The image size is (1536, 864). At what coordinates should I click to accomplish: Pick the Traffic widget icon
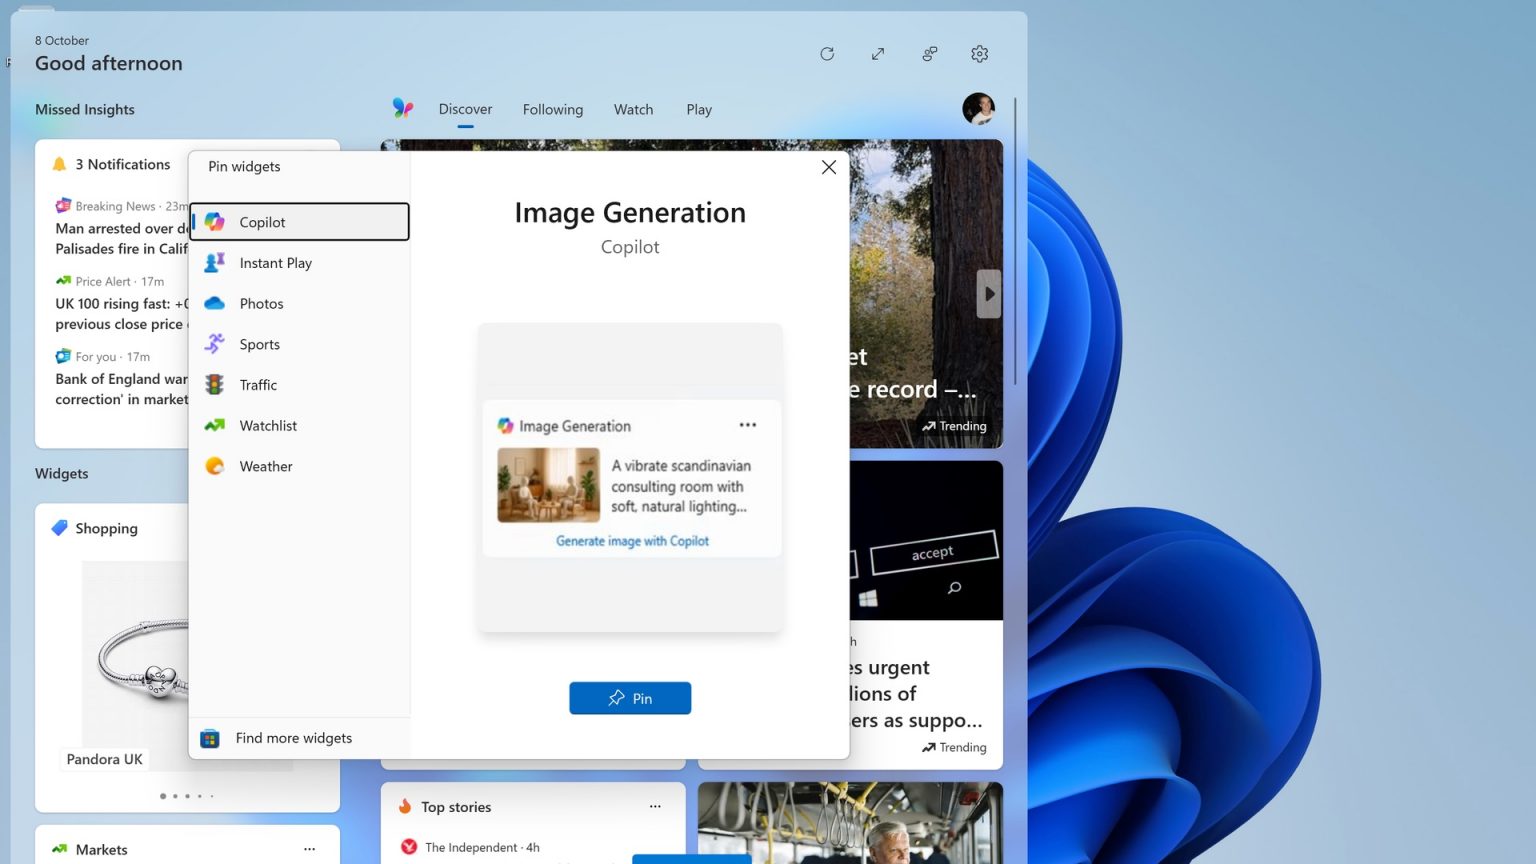[x=214, y=385]
